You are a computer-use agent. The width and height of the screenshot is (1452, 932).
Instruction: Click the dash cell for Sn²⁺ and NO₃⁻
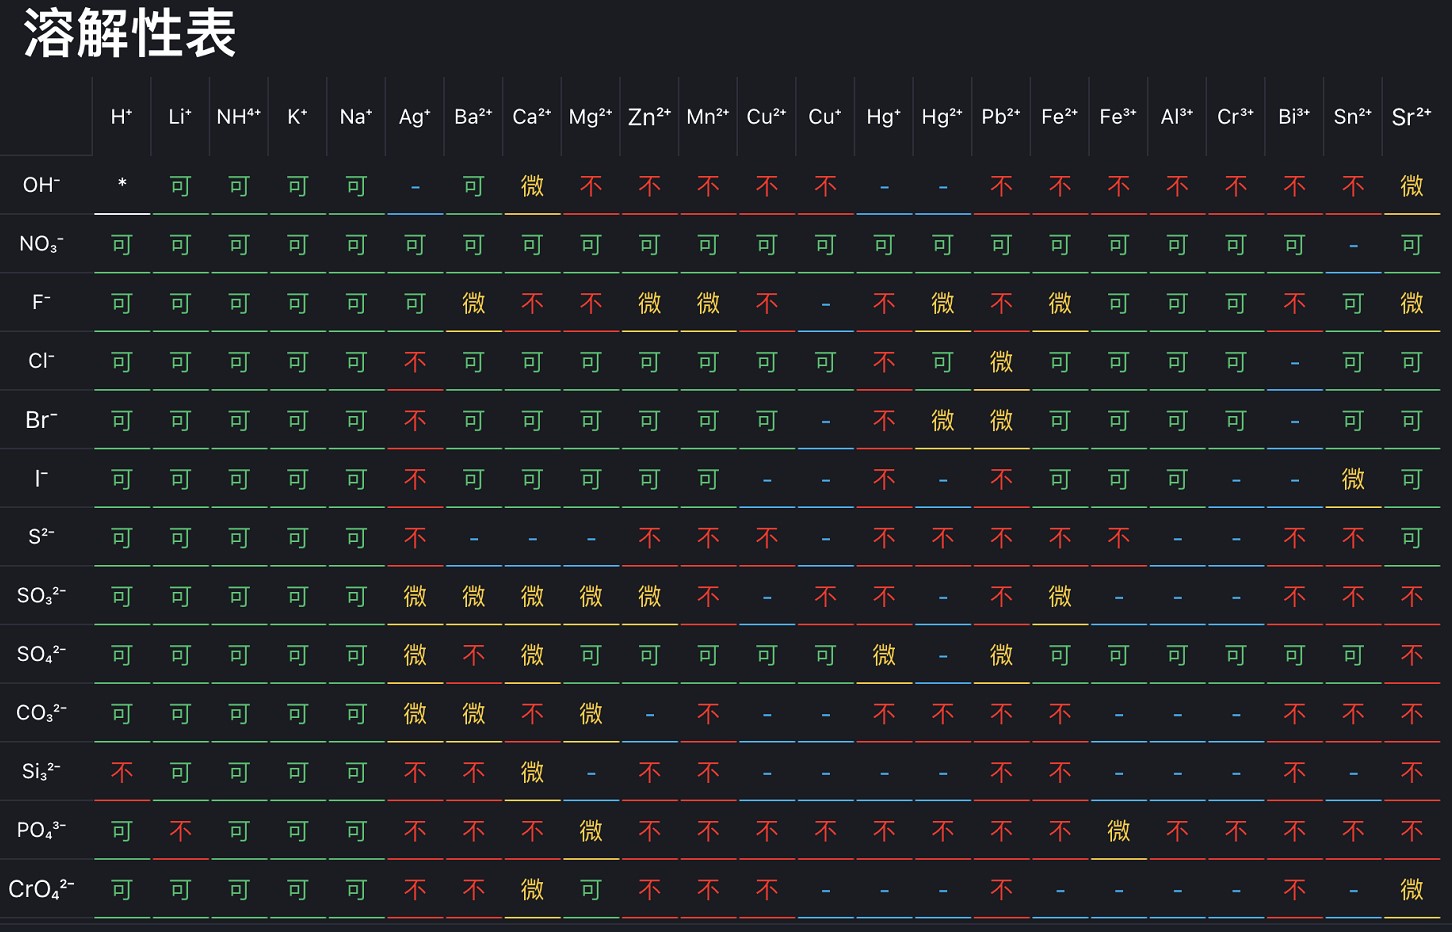[1353, 245]
